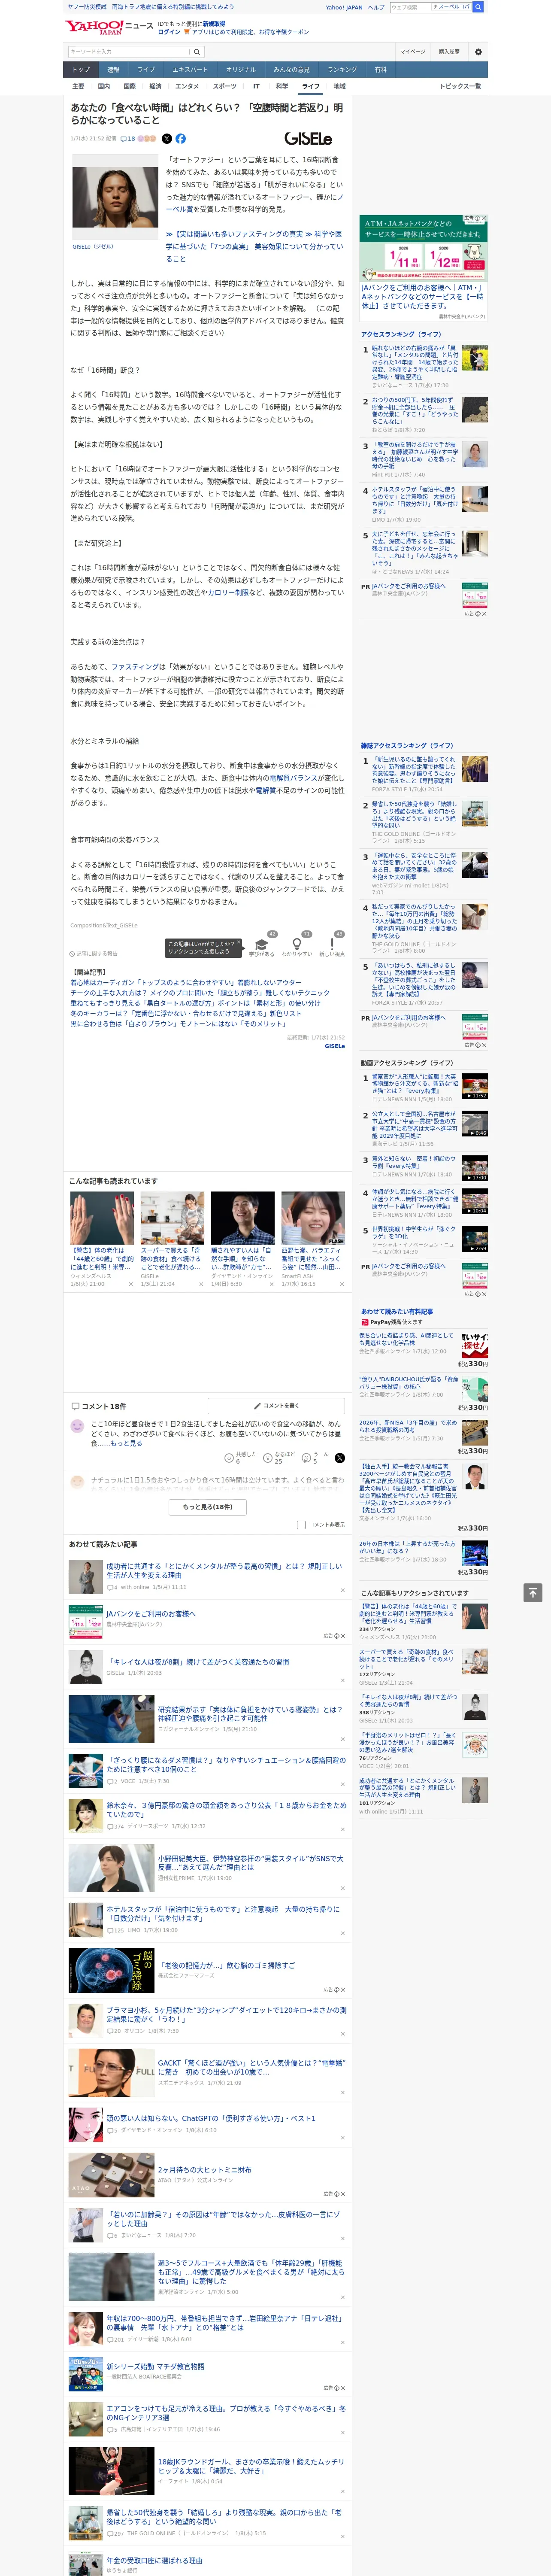Toggle the コメント非表示 checkbox
The width and height of the screenshot is (551, 2576).
tap(301, 1525)
